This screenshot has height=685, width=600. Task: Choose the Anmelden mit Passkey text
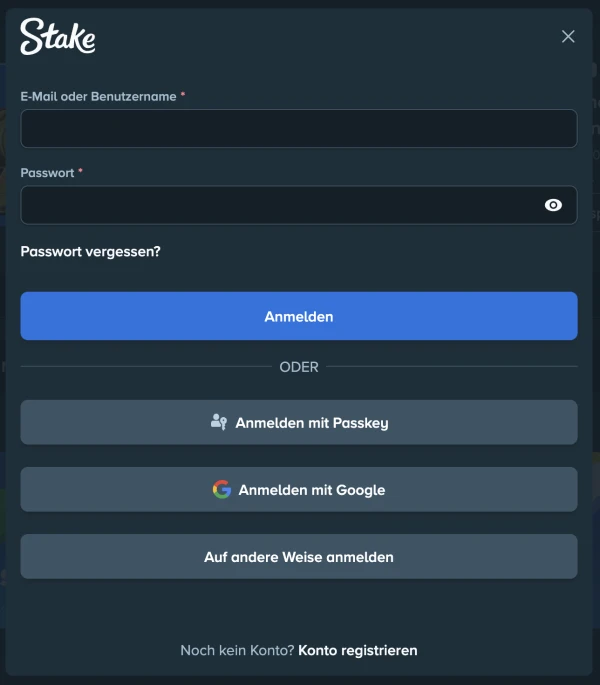point(311,423)
